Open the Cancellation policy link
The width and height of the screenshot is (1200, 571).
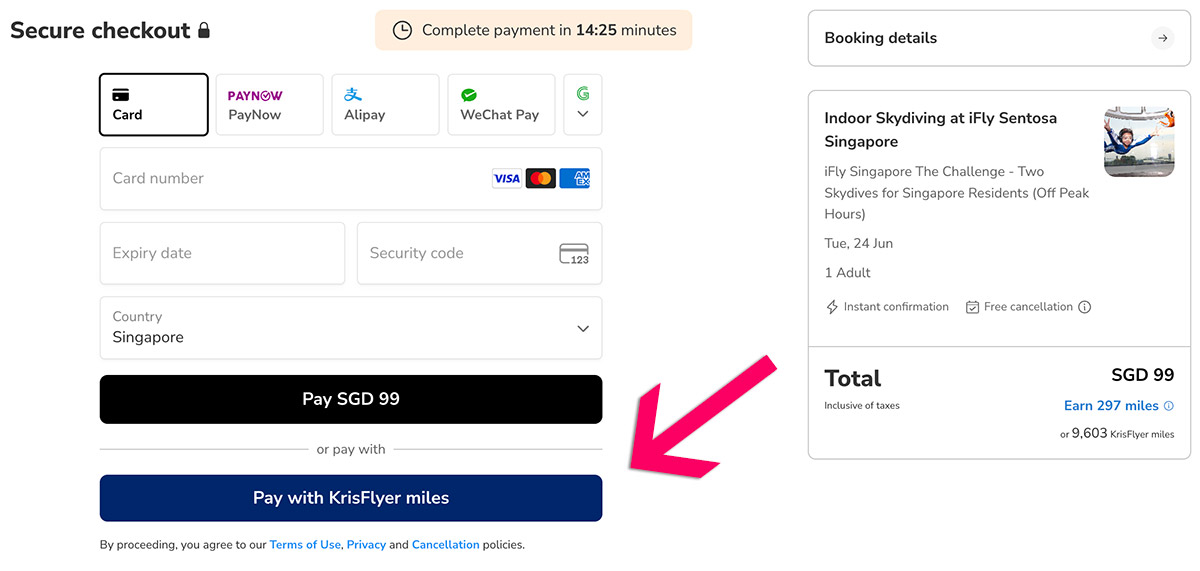[445, 545]
